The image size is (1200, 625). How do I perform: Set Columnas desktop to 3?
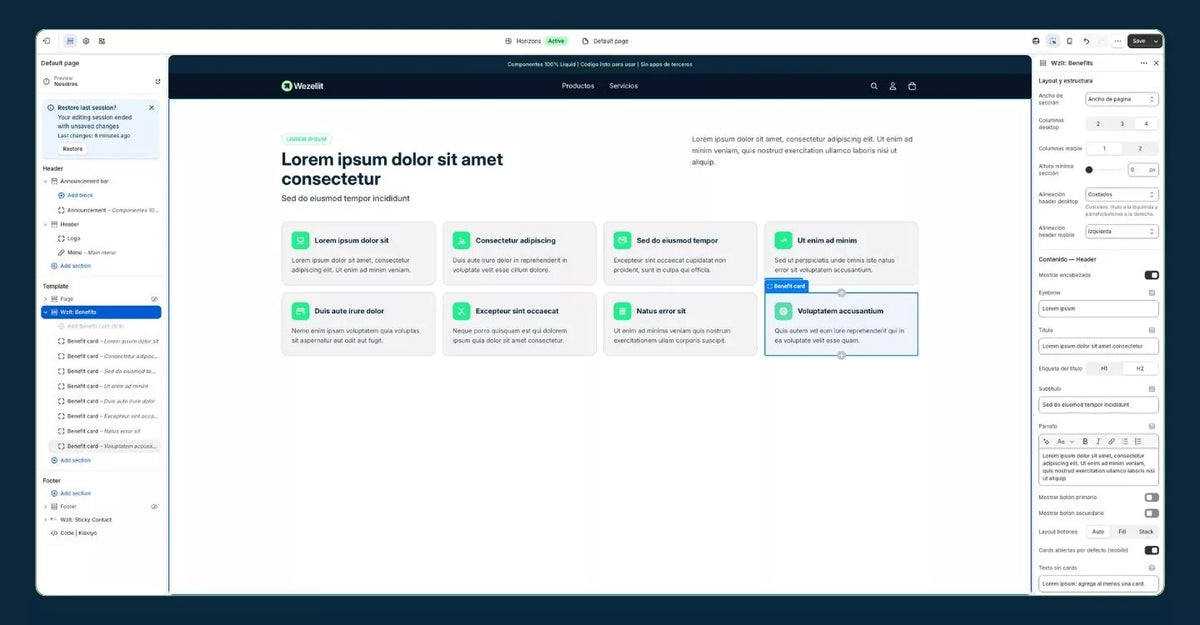tap(1122, 124)
